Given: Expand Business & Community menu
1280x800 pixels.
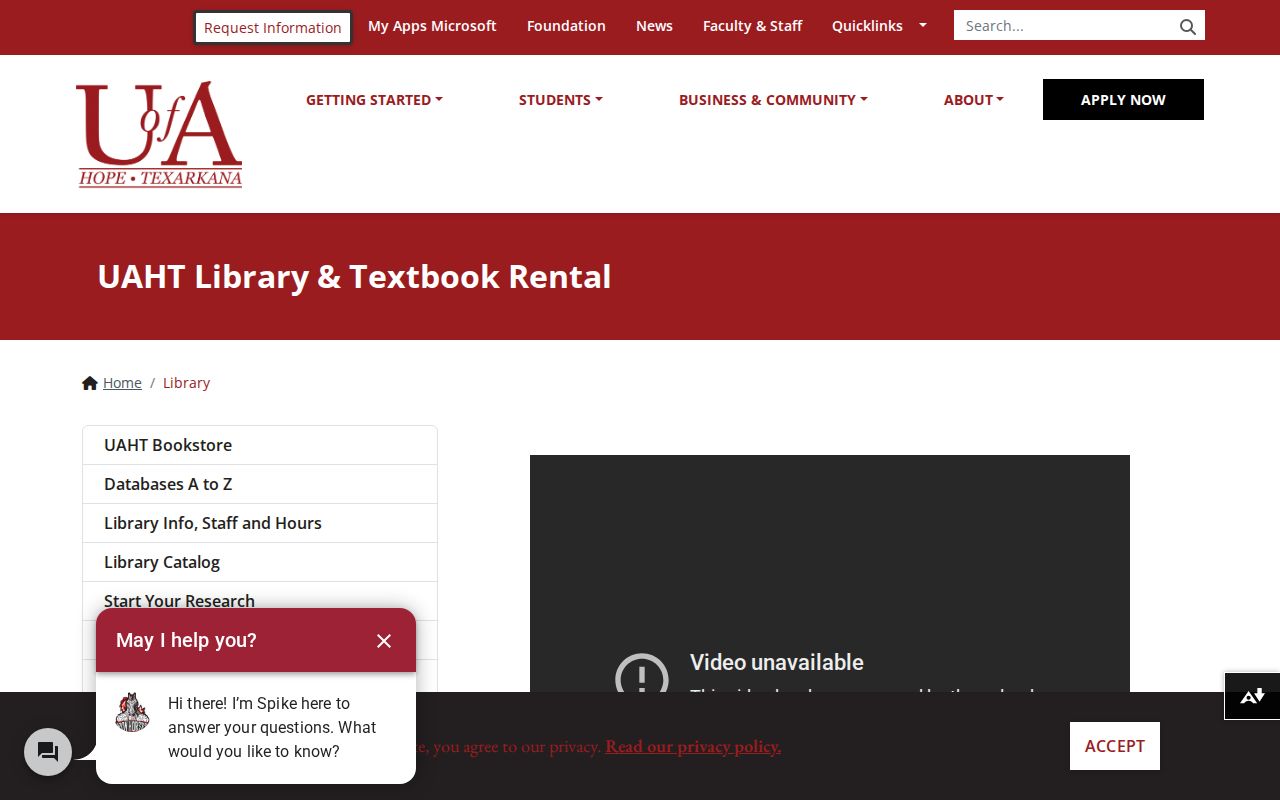Looking at the screenshot, I should (x=773, y=100).
